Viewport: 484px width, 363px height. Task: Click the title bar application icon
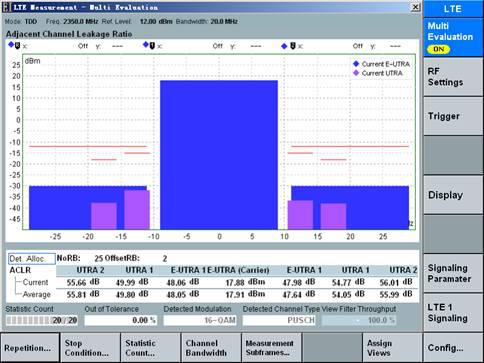(x=6, y=7)
